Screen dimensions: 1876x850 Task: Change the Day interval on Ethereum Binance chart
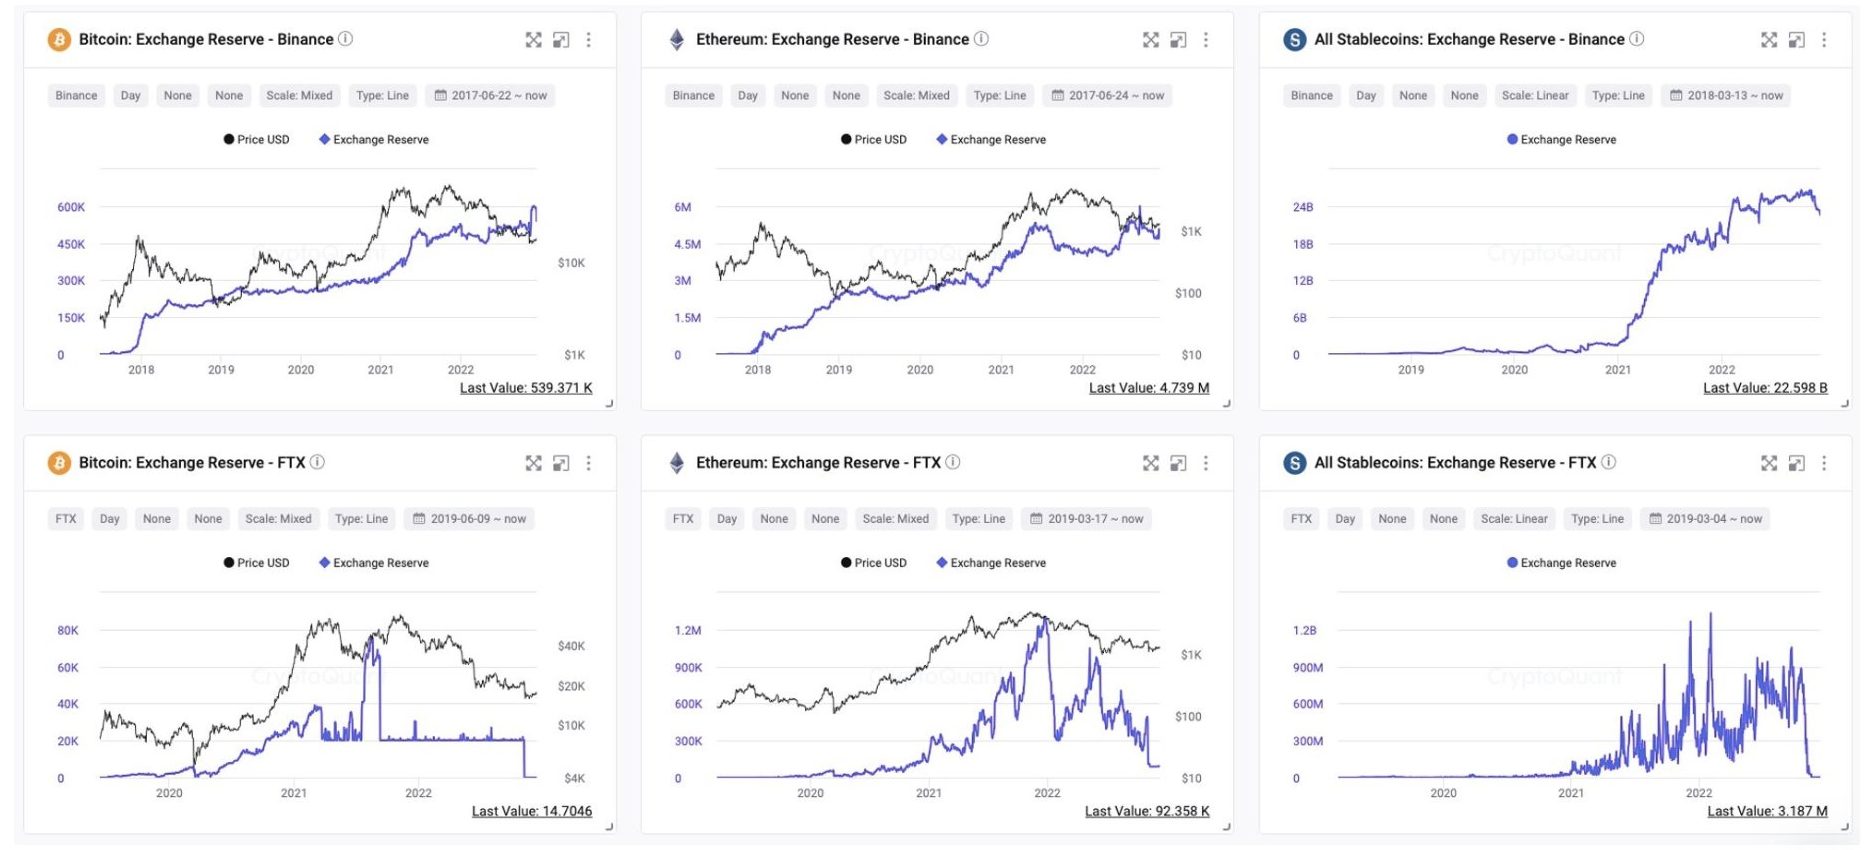[x=747, y=95]
